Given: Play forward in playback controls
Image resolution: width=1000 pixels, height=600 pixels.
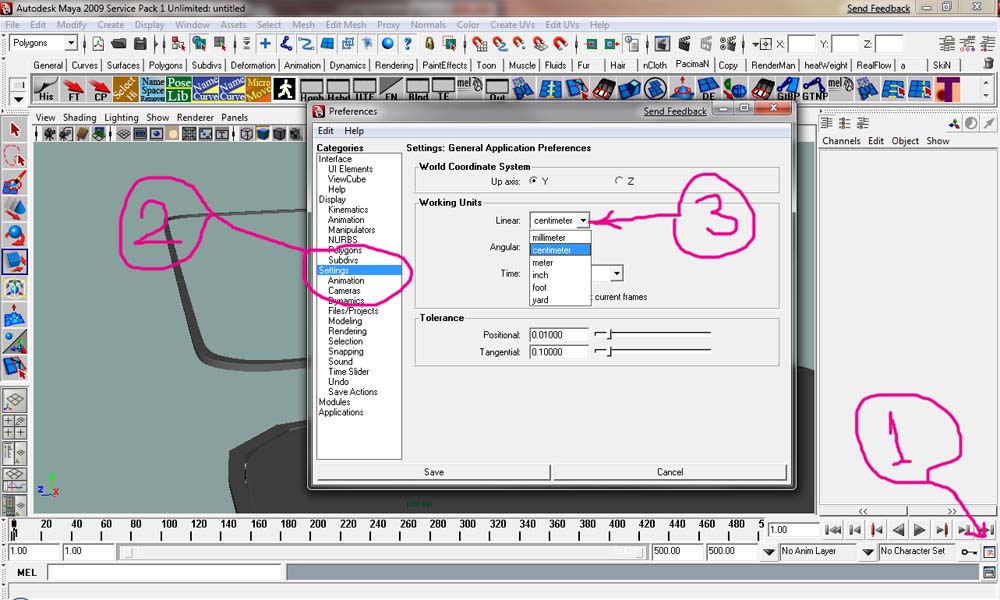Looking at the screenshot, I should click(x=919, y=530).
